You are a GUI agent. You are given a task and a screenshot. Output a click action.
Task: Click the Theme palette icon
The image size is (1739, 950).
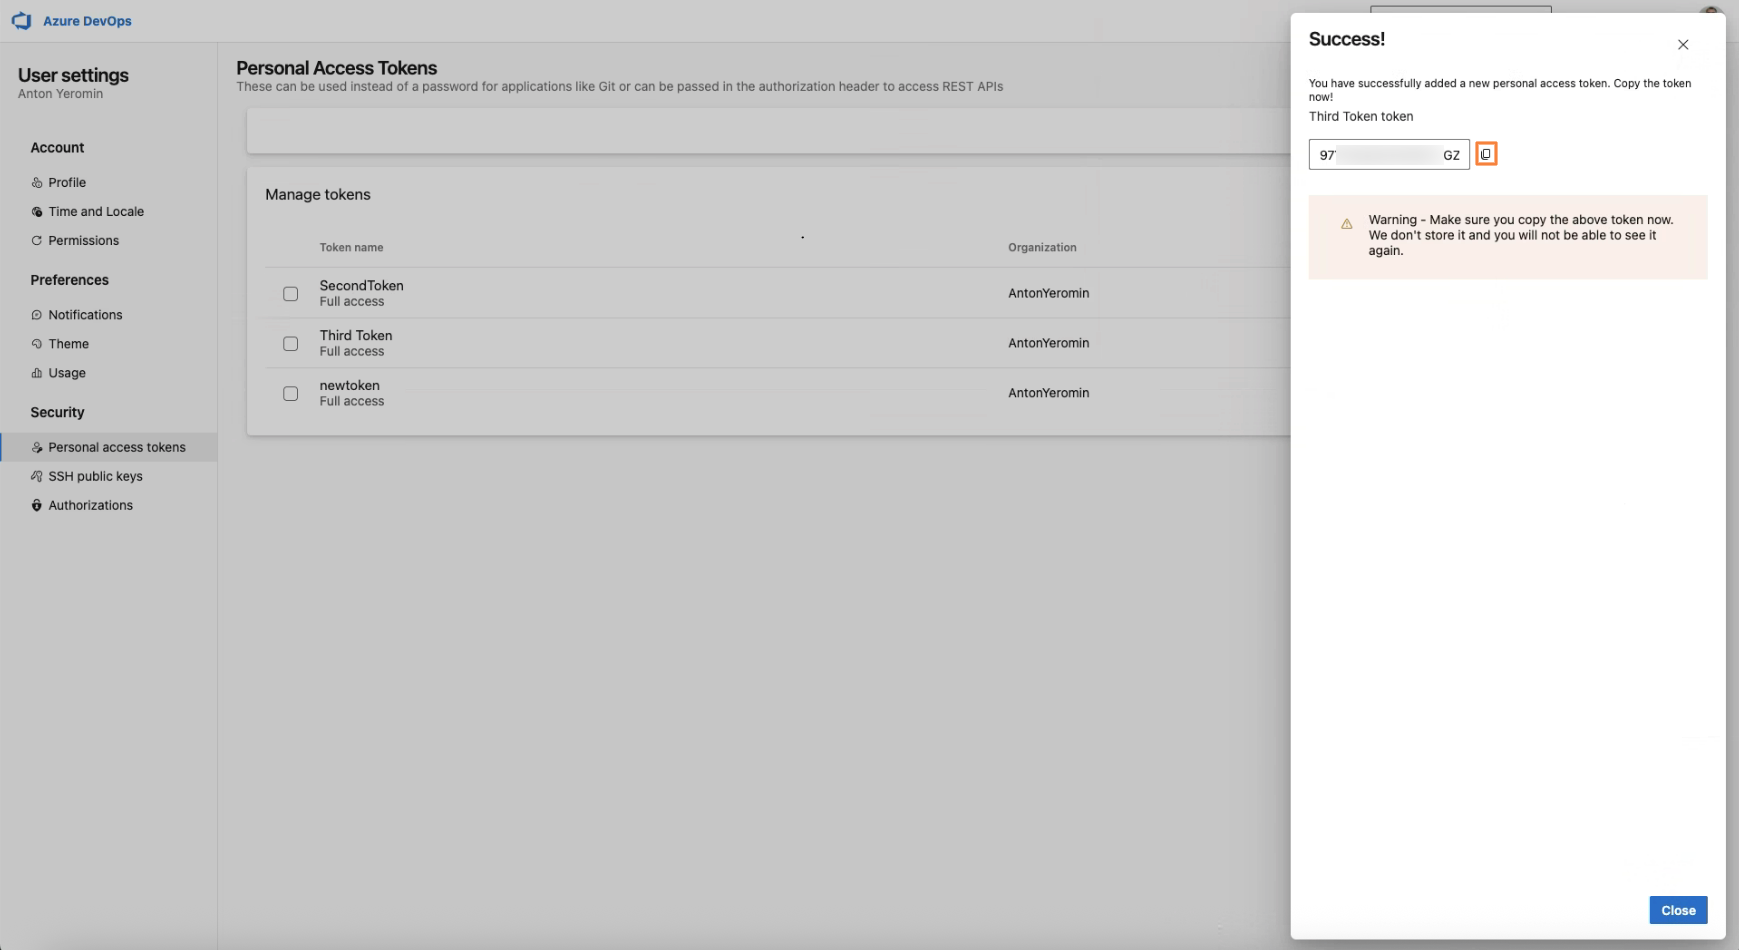[x=37, y=344]
